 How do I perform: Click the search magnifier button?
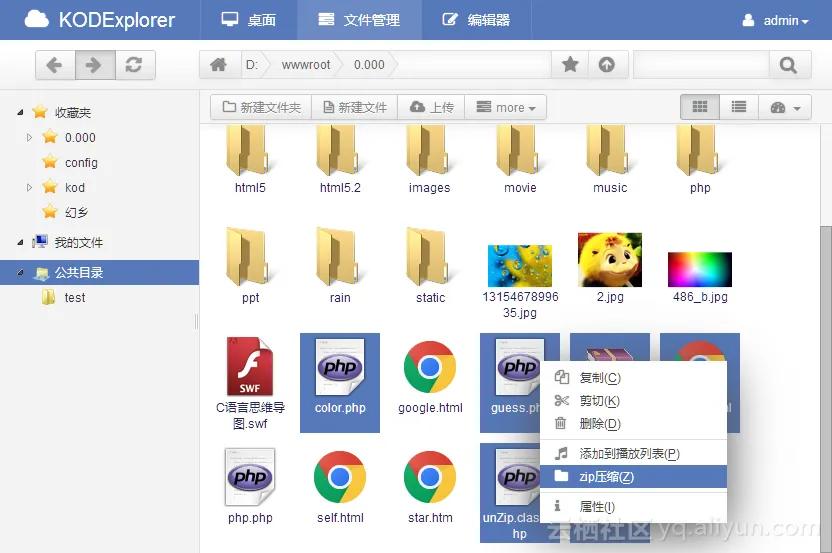pyautogui.click(x=789, y=65)
